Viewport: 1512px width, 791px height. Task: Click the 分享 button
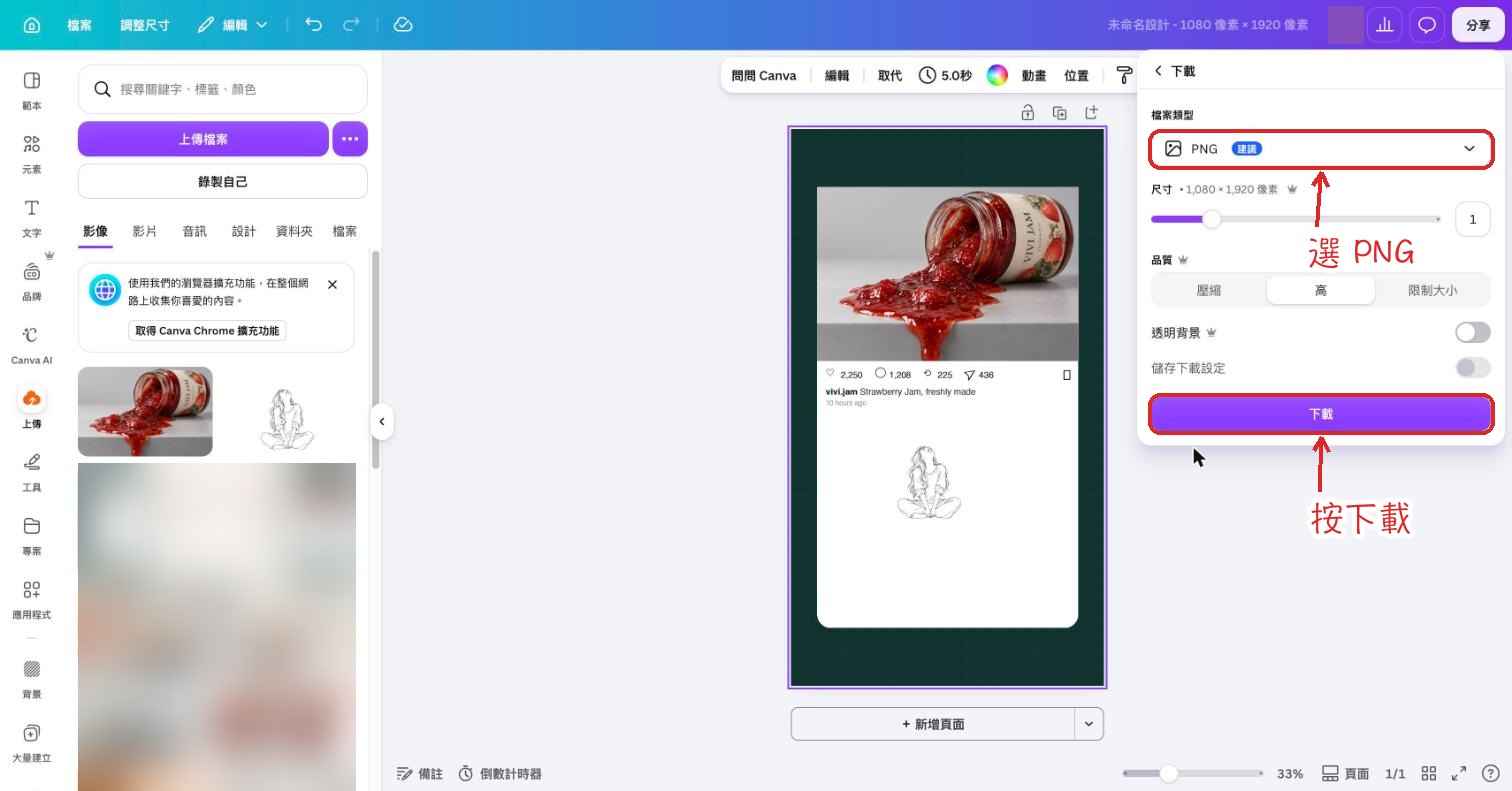1478,25
